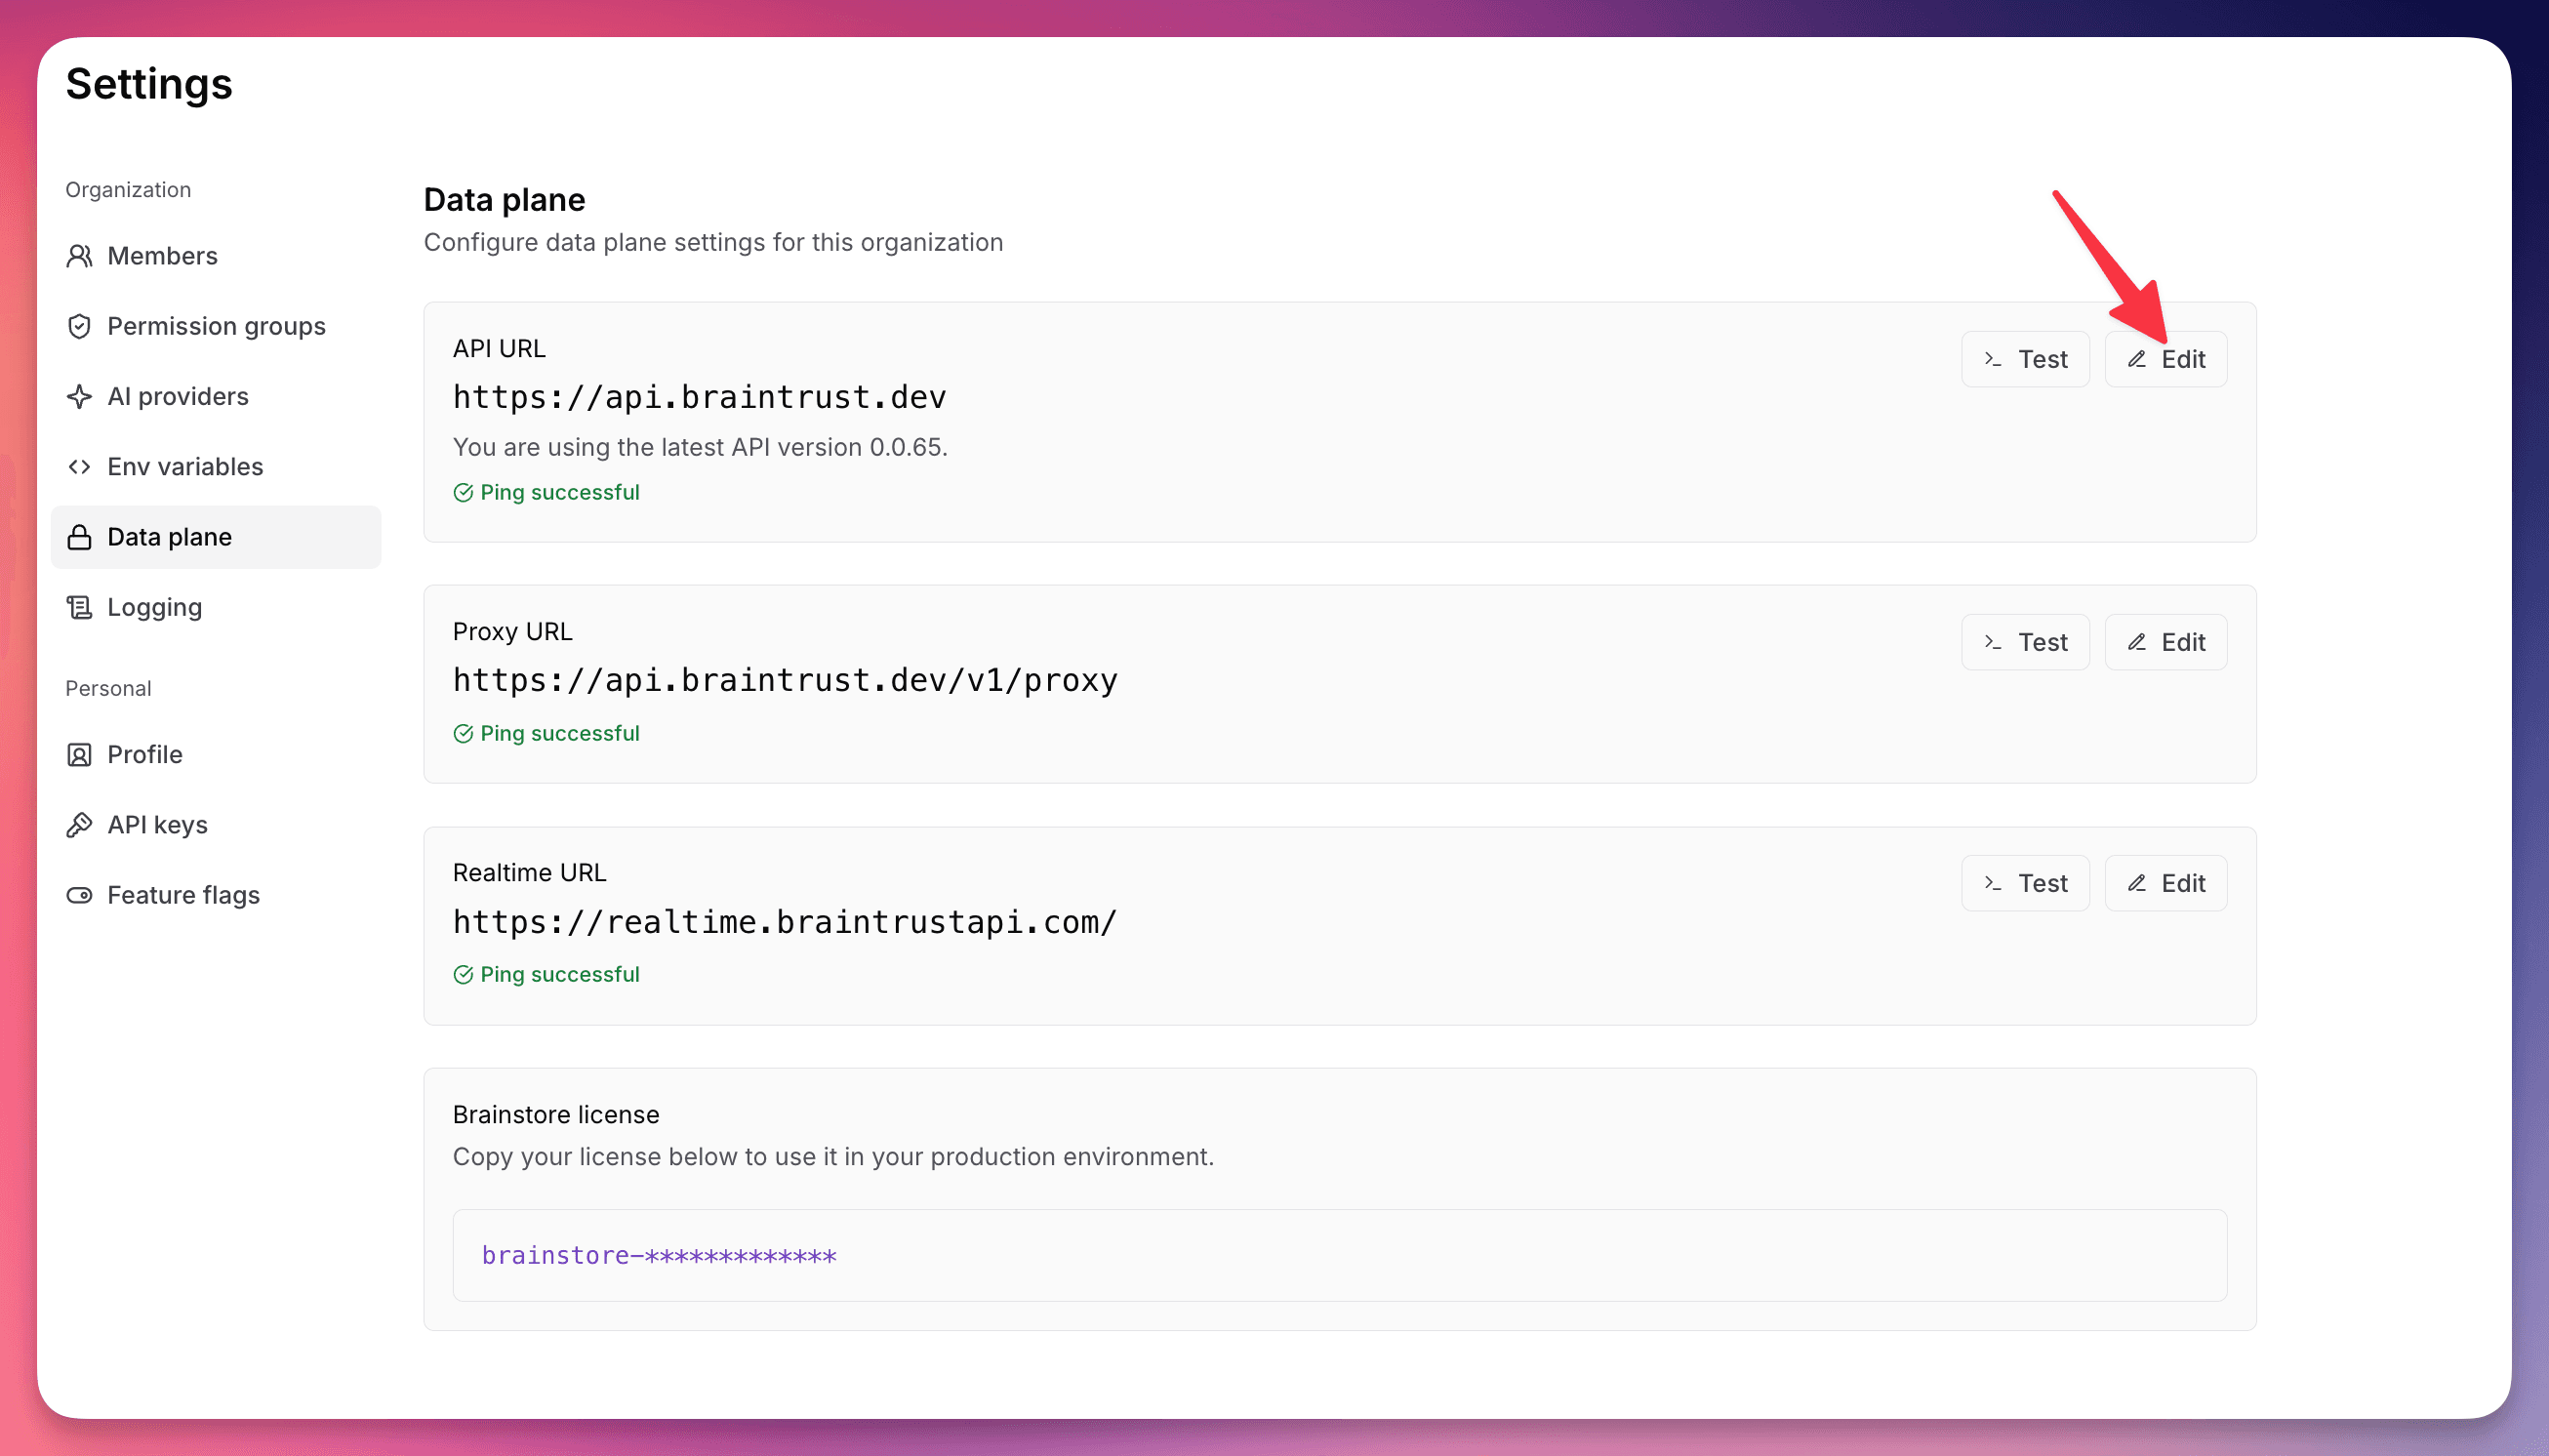This screenshot has height=1456, width=2549.
Task: Click 'Ping successful' under Proxy URL
Action: click(559, 733)
